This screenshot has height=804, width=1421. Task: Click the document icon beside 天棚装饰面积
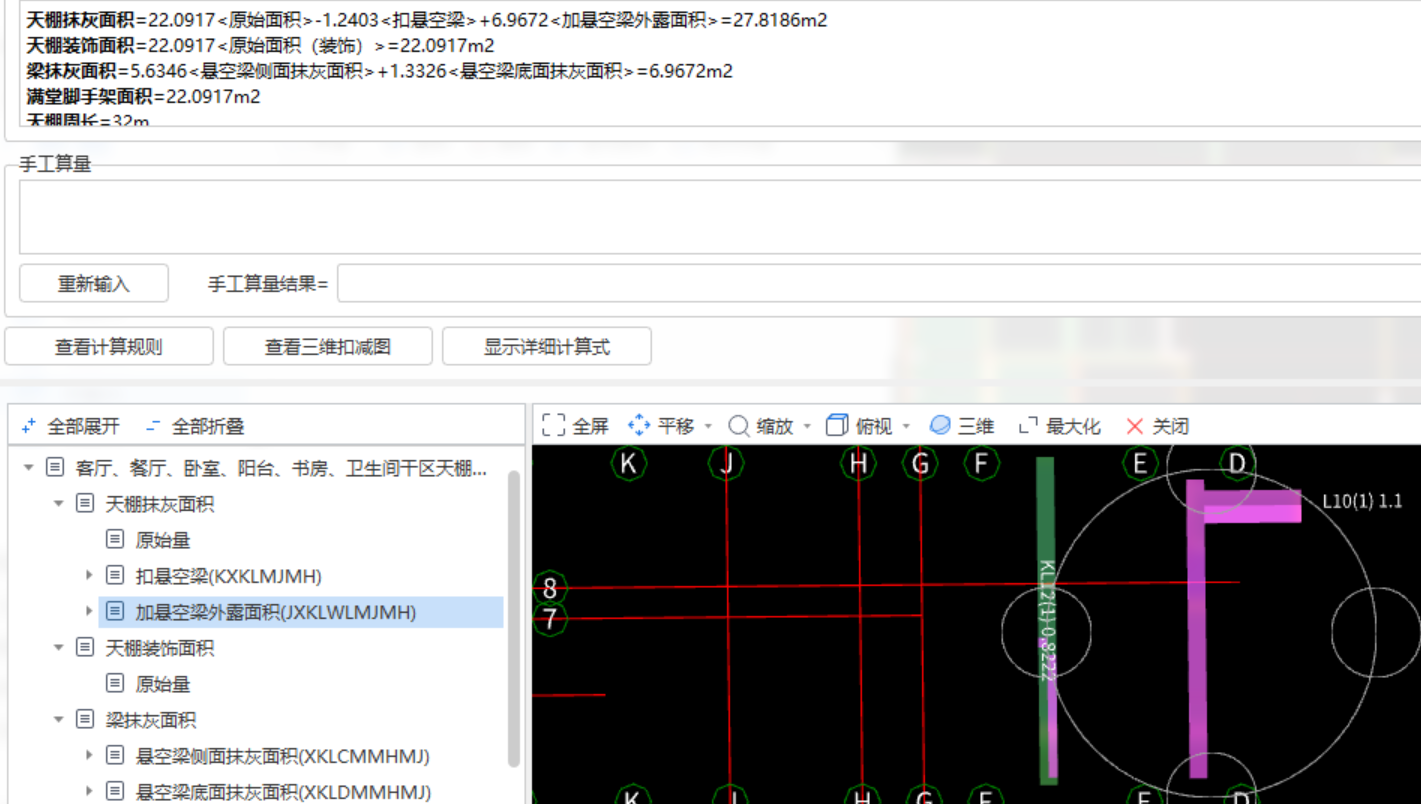click(x=86, y=648)
